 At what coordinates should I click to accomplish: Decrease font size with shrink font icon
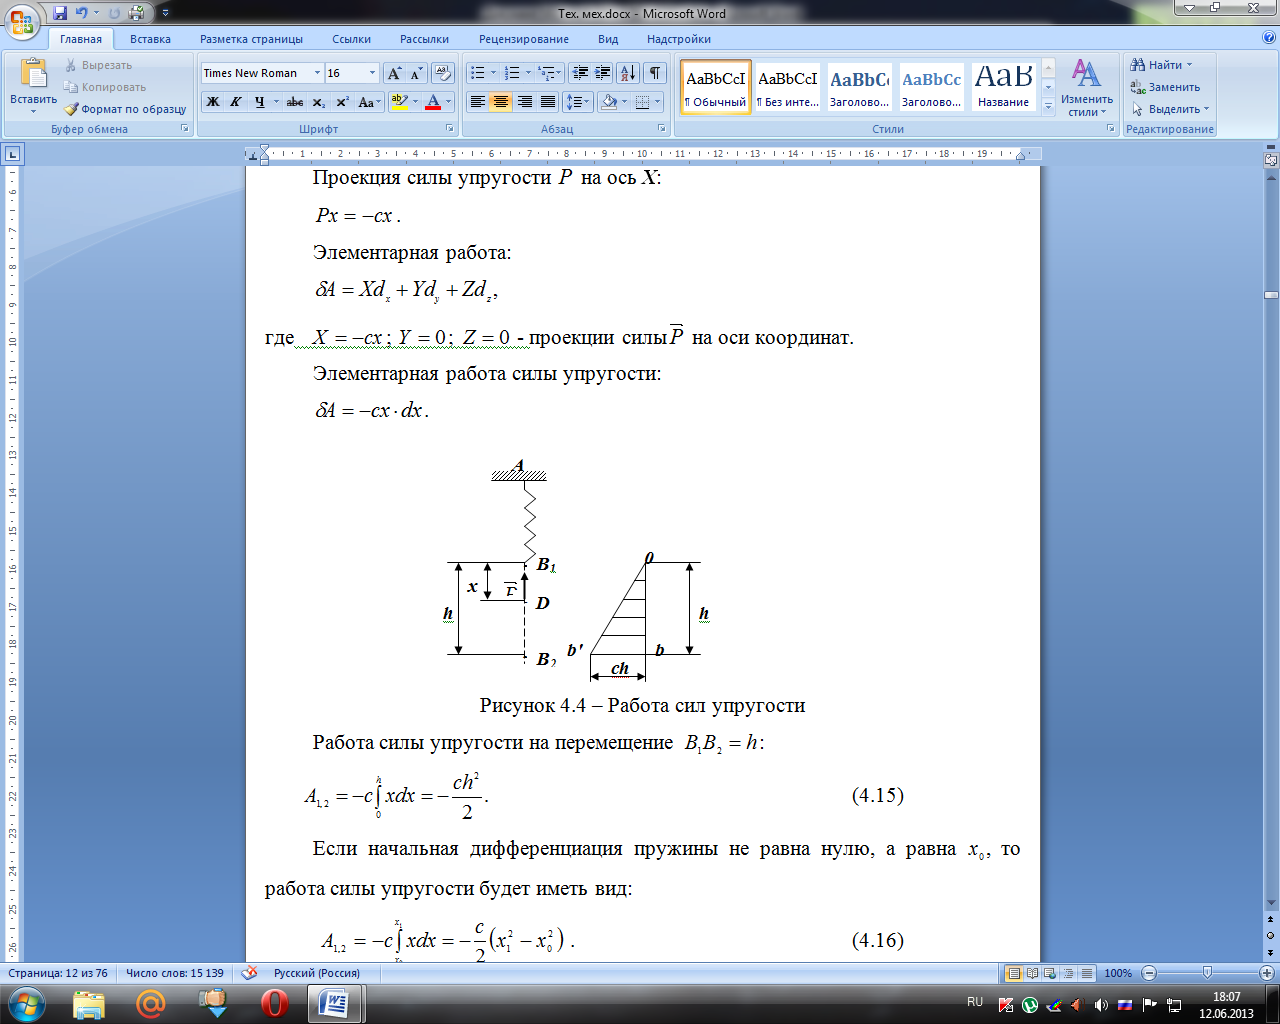(x=416, y=73)
